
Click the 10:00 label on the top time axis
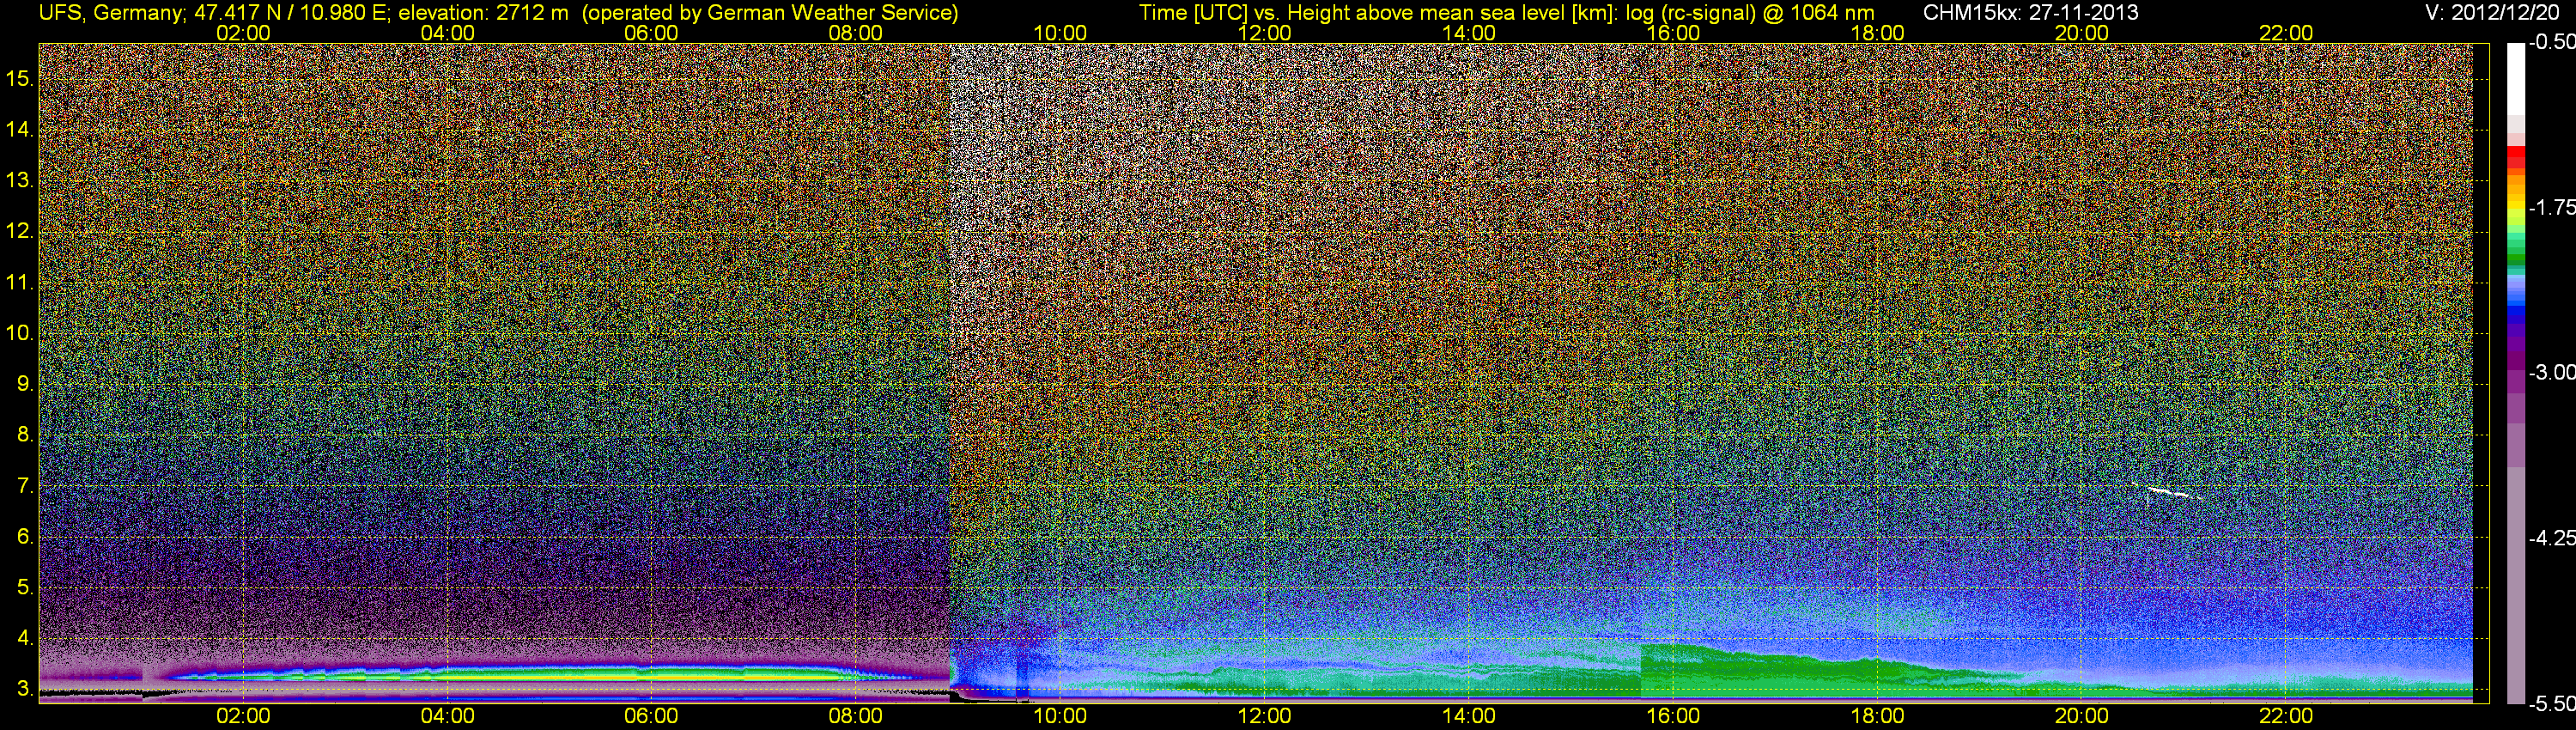point(1060,33)
